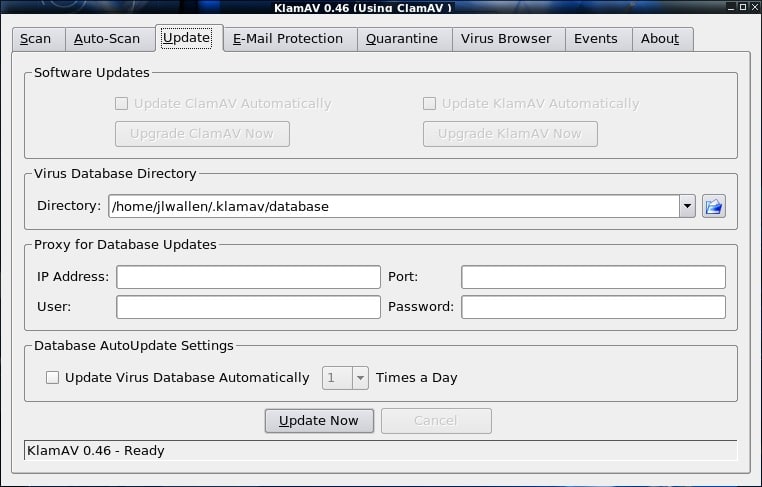Click the proxy User text field
The width and height of the screenshot is (762, 487).
(x=248, y=307)
